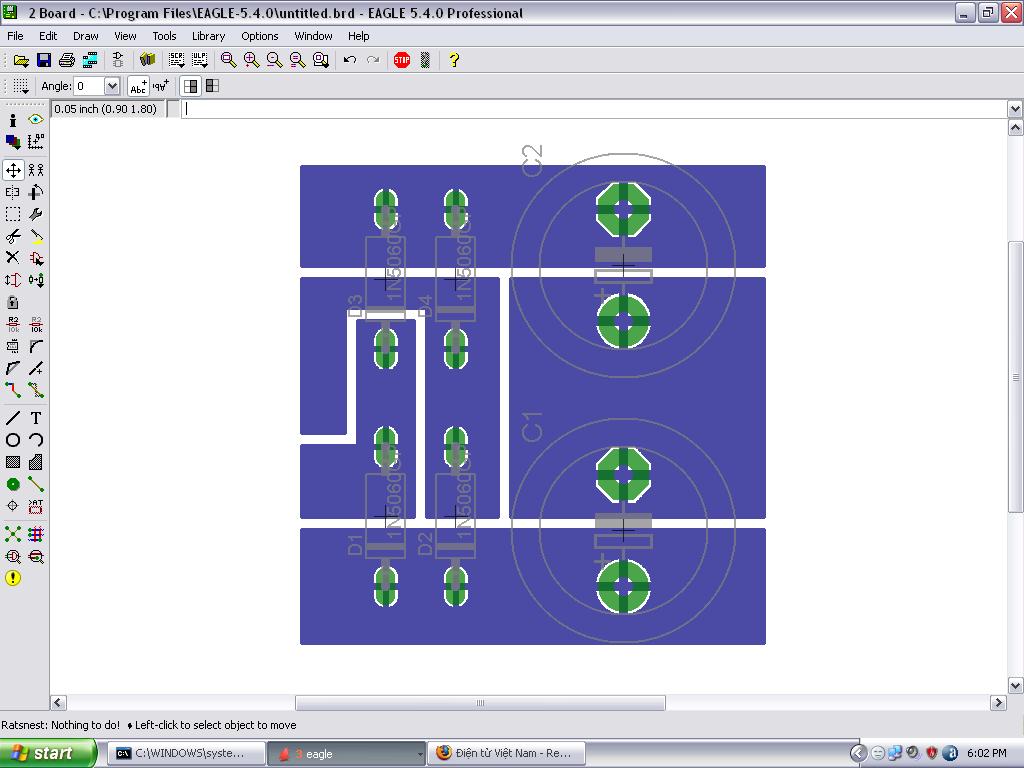Select the Delete tool
The image size is (1024, 768).
pyautogui.click(x=12, y=258)
